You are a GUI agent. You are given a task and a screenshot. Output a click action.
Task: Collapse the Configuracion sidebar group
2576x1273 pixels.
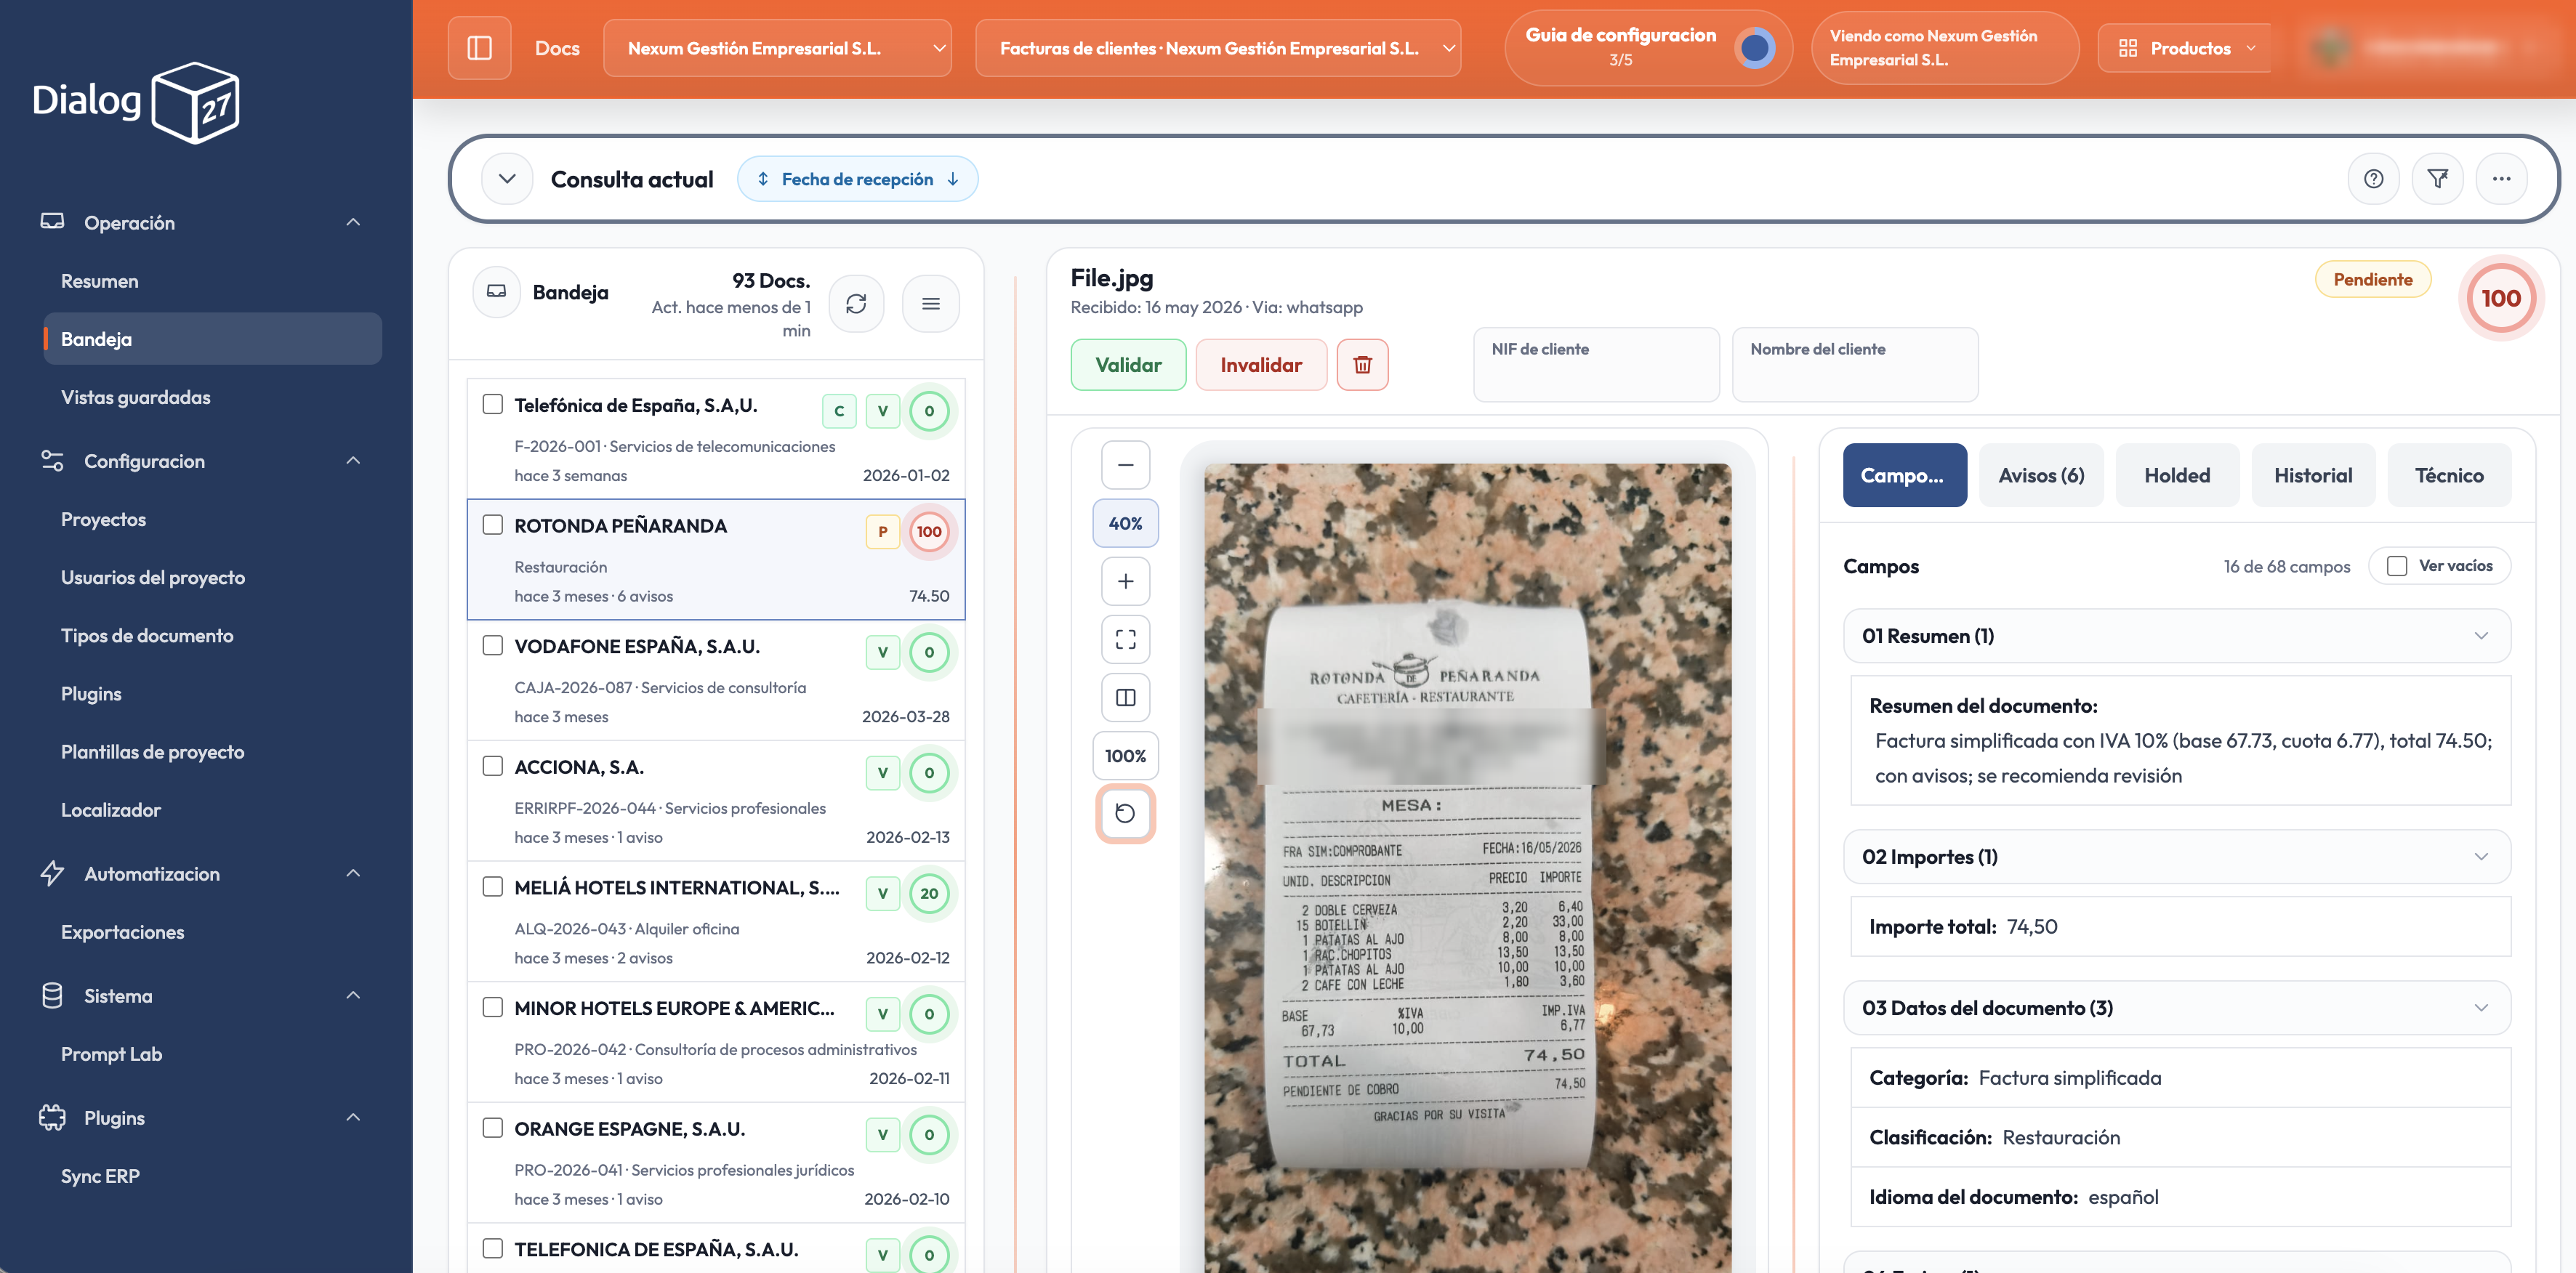coord(353,460)
